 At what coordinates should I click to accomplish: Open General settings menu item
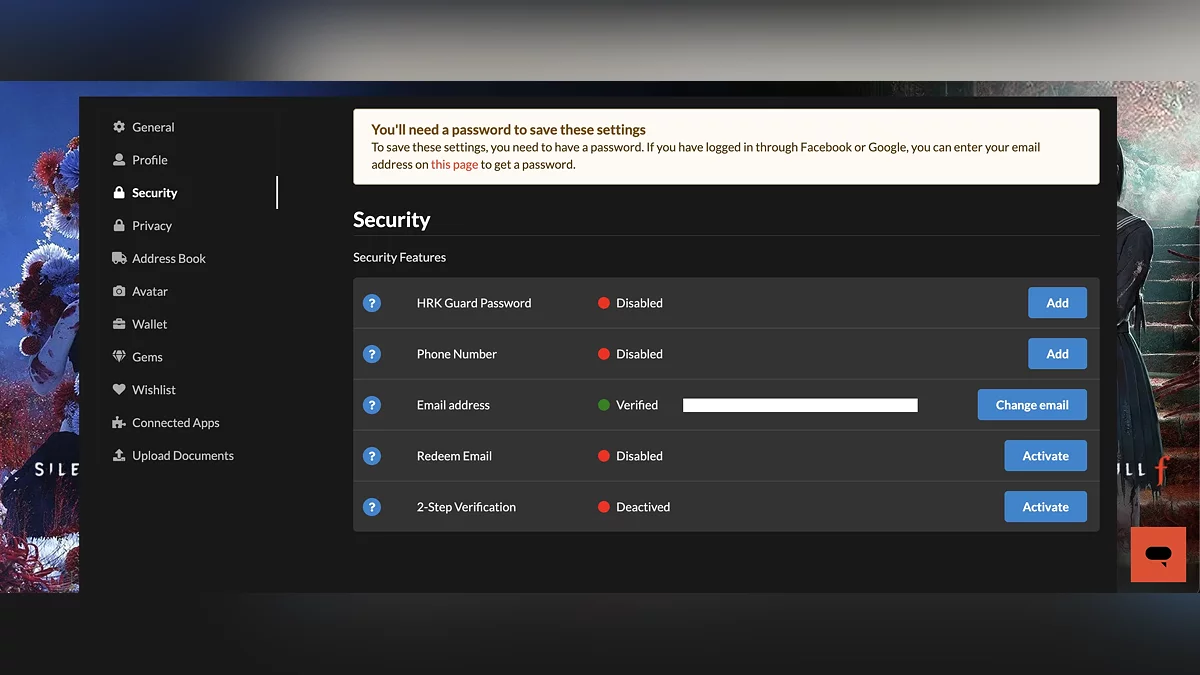click(x=153, y=127)
